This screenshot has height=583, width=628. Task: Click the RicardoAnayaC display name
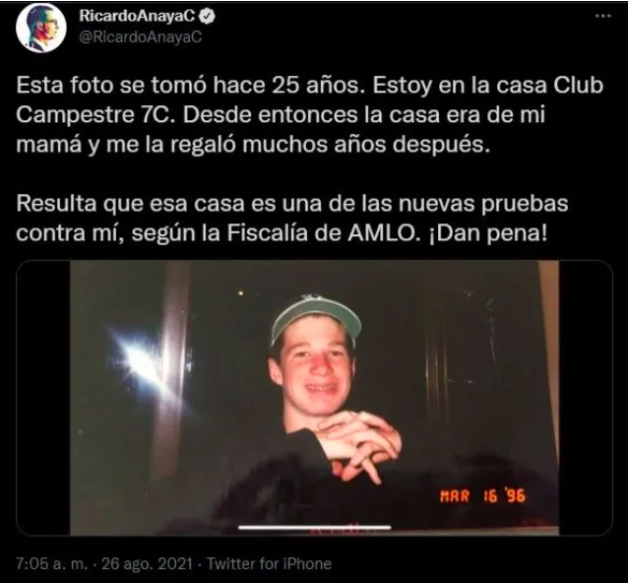click(x=137, y=16)
